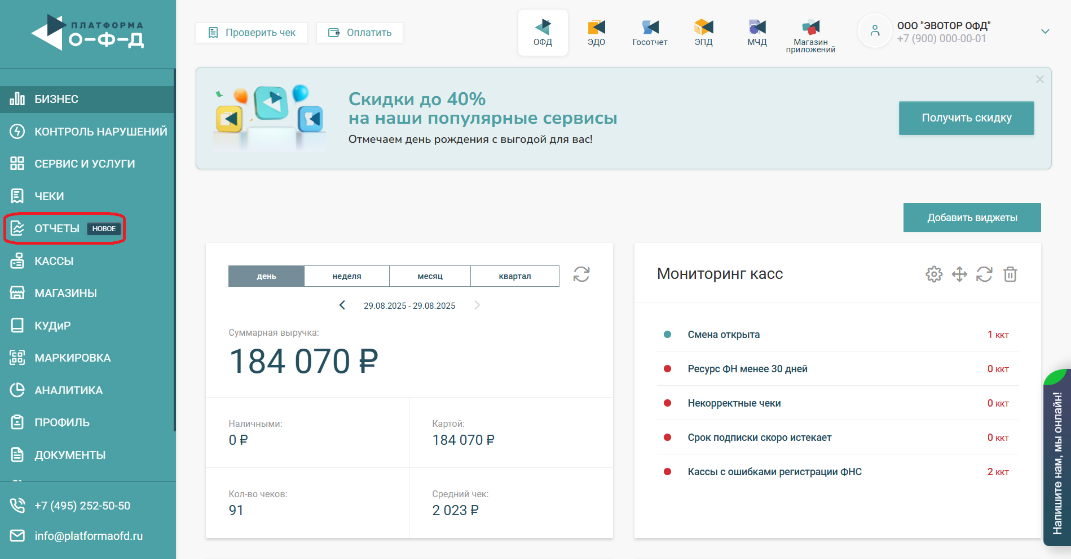
Task: Click the move widget arrows icon
Action: click(x=959, y=274)
